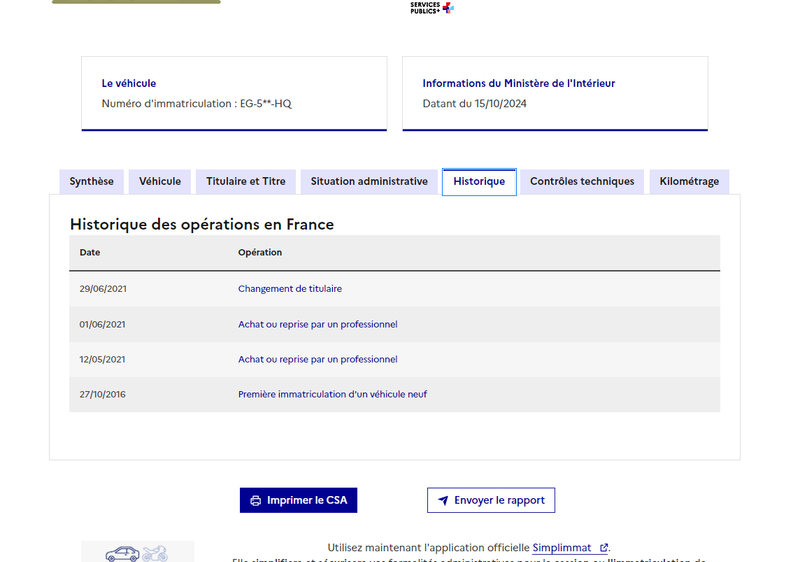
Task: Click the Services Publics+ logo
Action: [432, 7]
